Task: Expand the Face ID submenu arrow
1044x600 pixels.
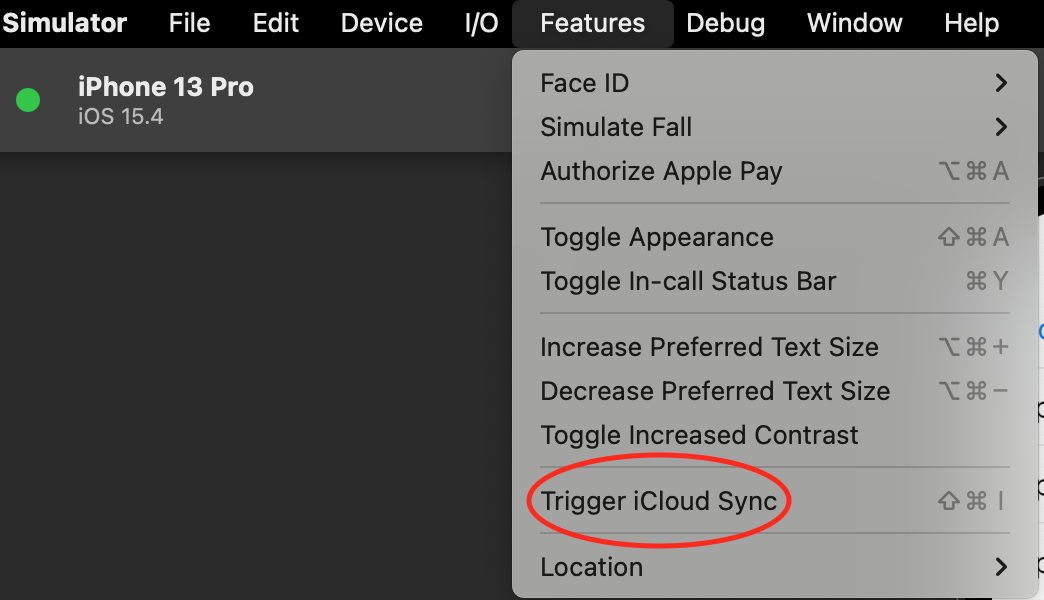Action: click(x=1001, y=84)
